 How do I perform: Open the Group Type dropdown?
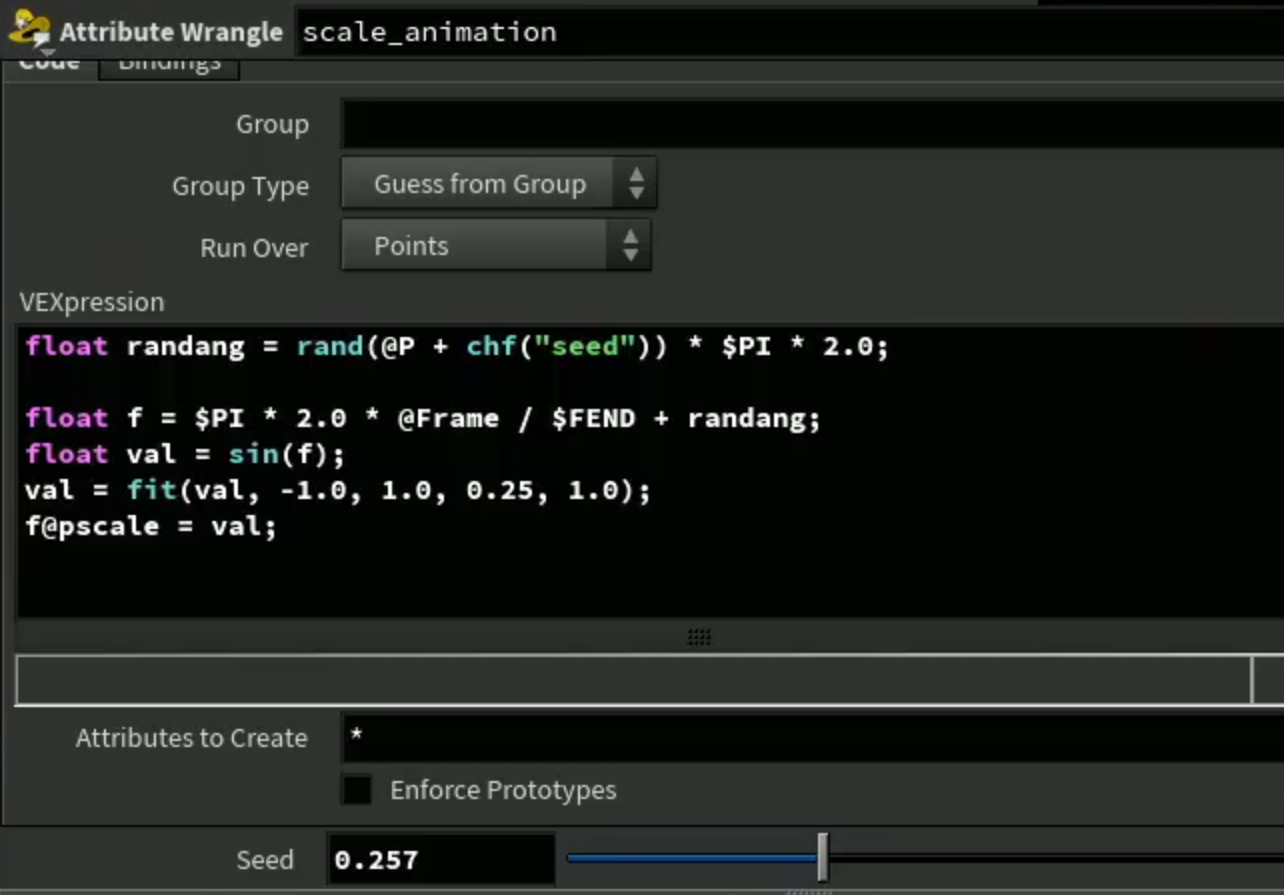click(499, 184)
